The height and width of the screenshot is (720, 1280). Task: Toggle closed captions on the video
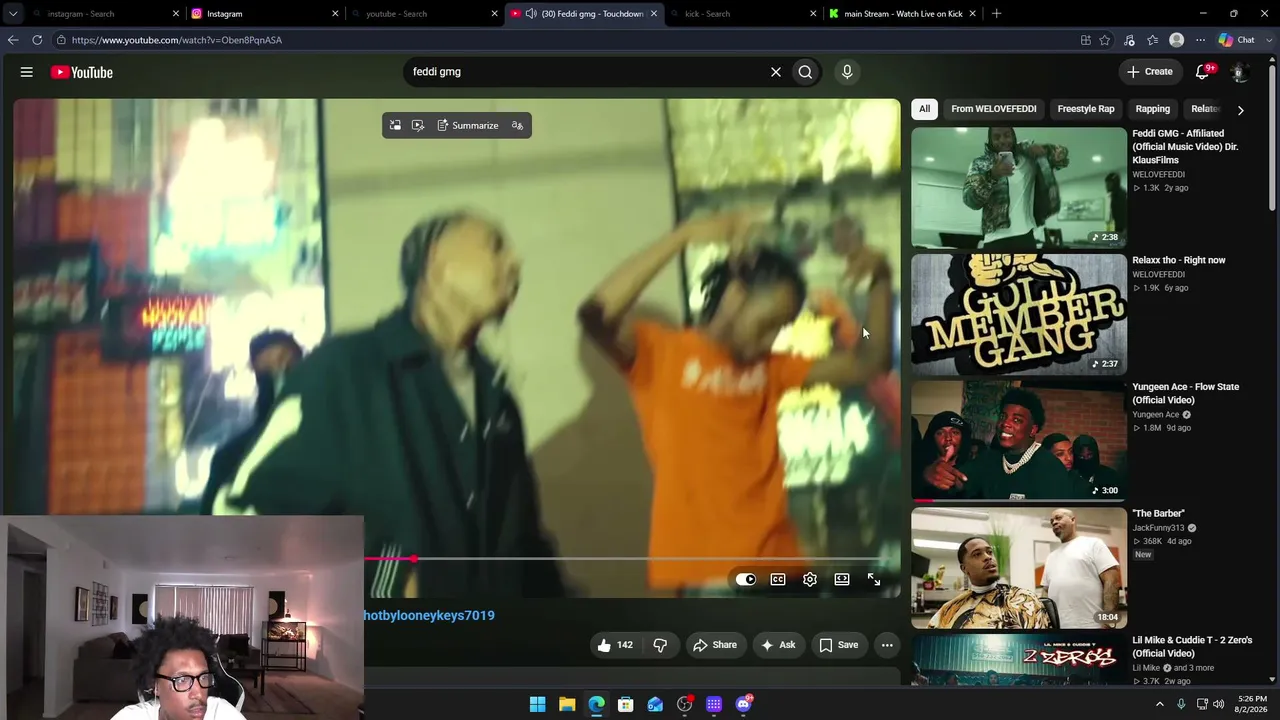778,579
